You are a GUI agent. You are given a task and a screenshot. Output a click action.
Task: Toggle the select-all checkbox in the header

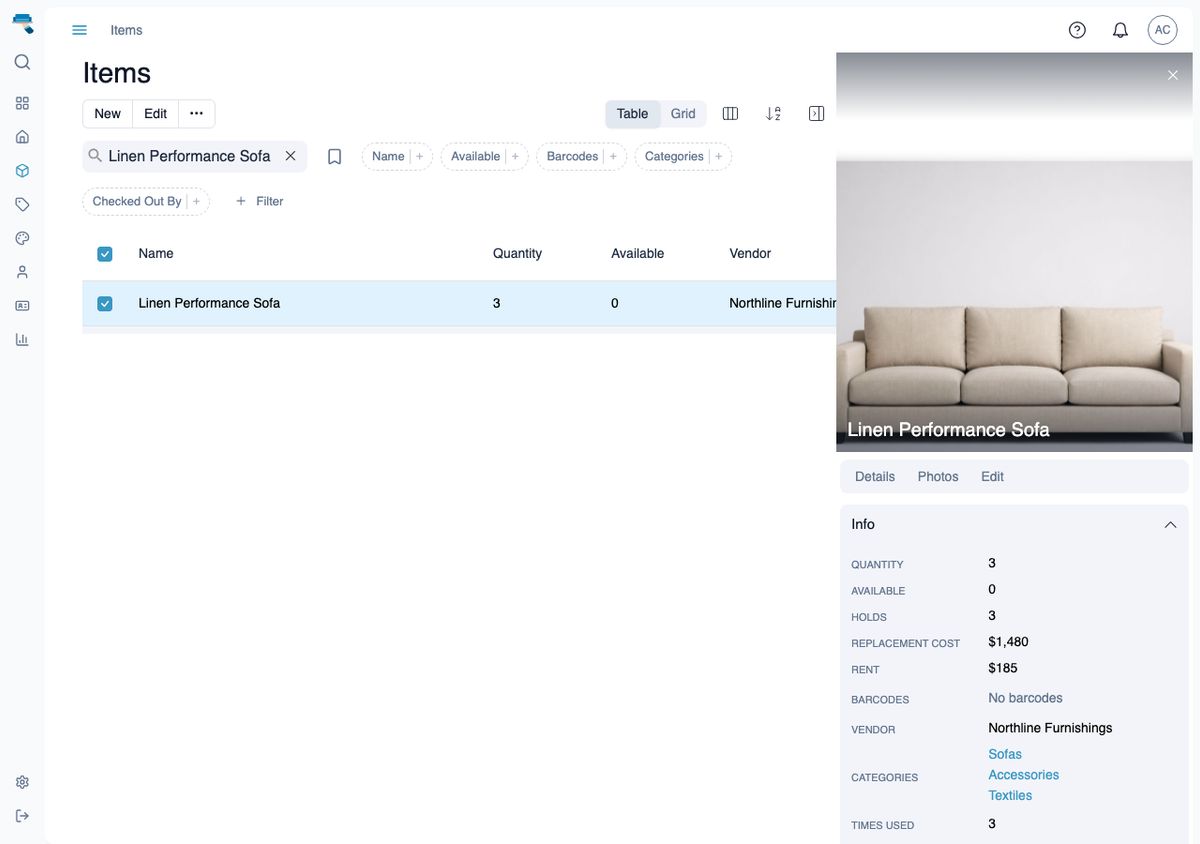(105, 254)
